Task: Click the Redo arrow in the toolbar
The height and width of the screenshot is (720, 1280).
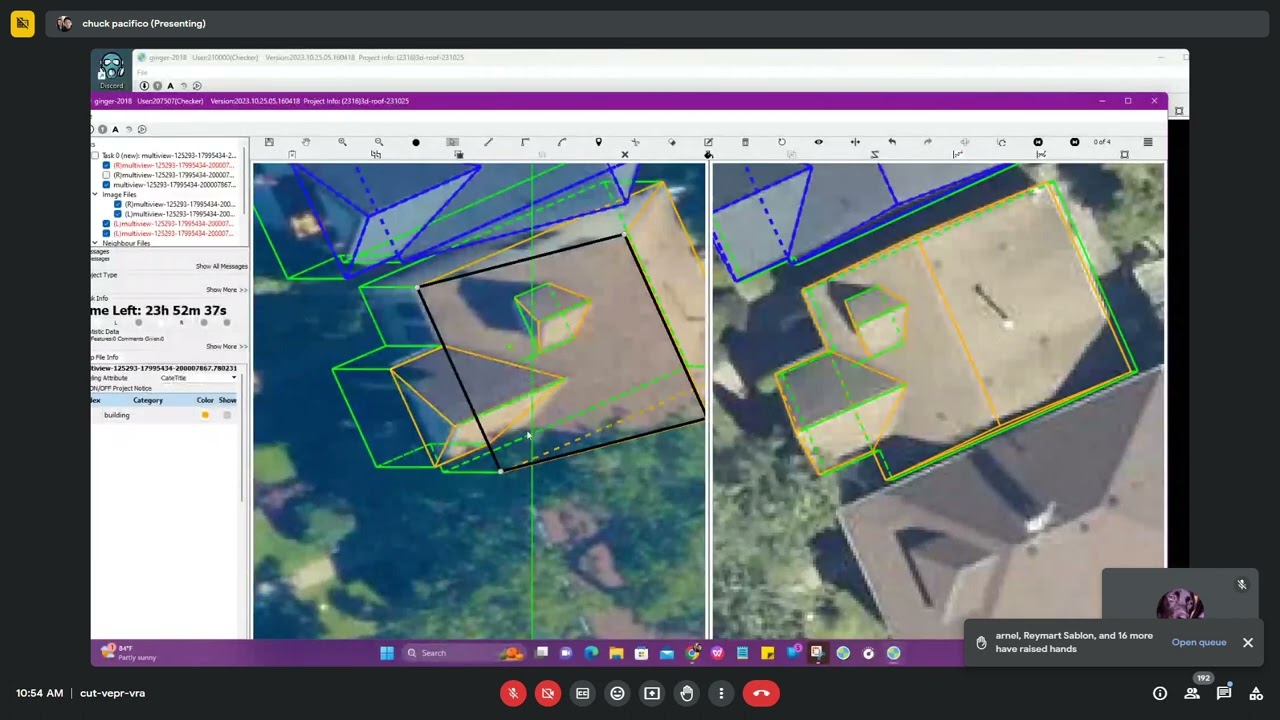Action: [x=928, y=142]
